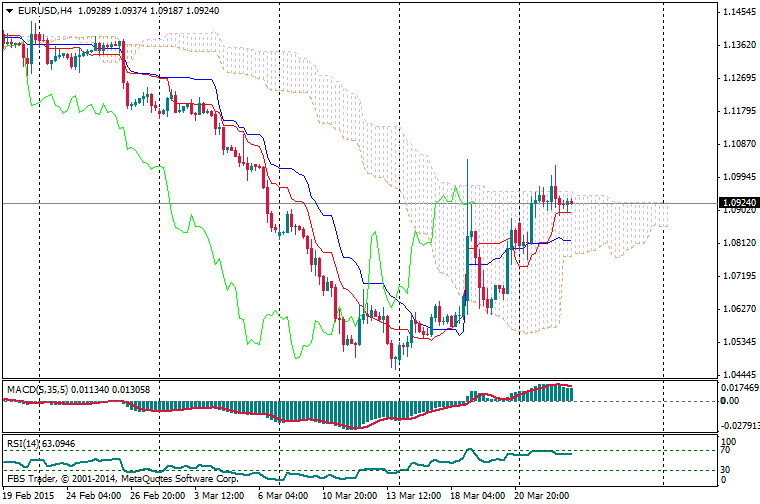Click the 18 Mar 04:00 time label
The image size is (760, 504).
coord(479,495)
